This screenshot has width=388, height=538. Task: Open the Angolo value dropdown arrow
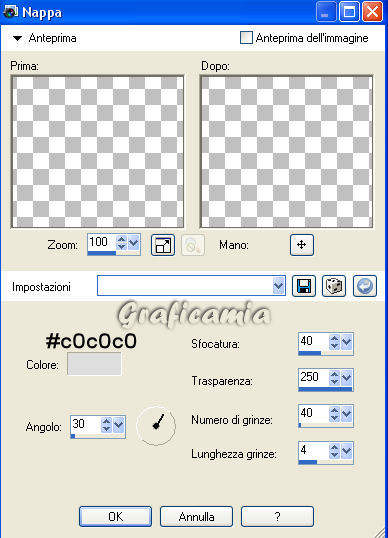(119, 425)
